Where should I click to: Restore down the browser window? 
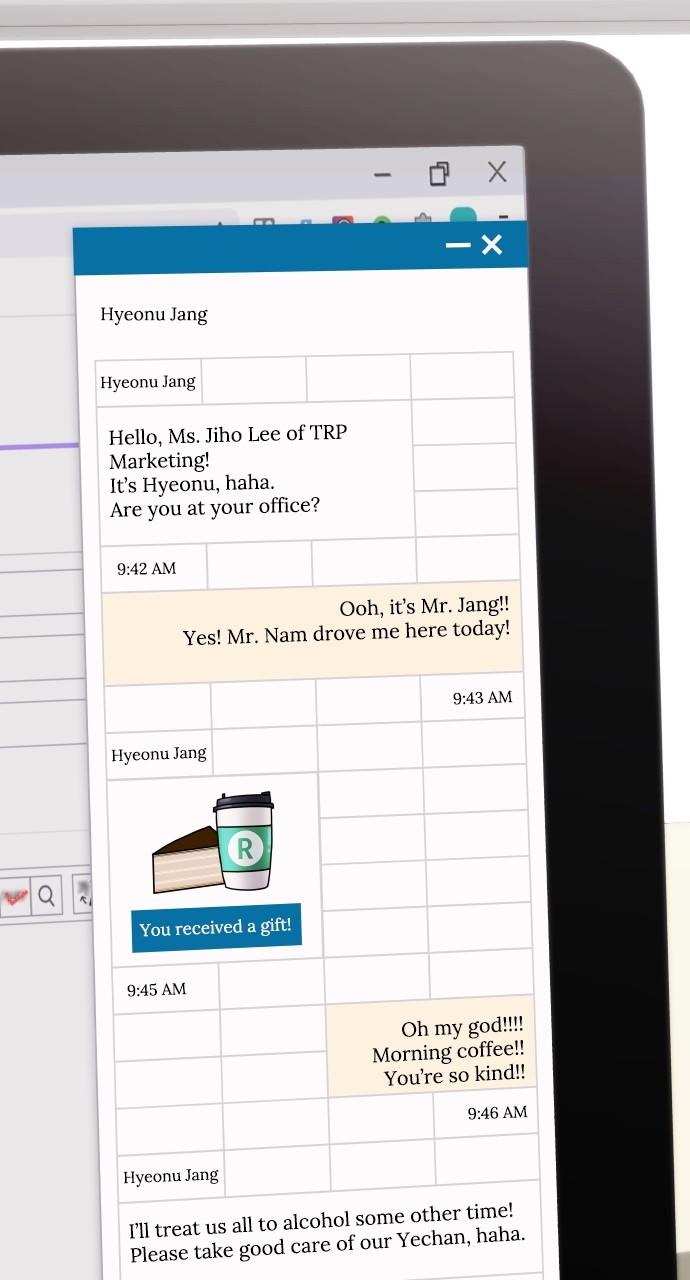point(438,174)
